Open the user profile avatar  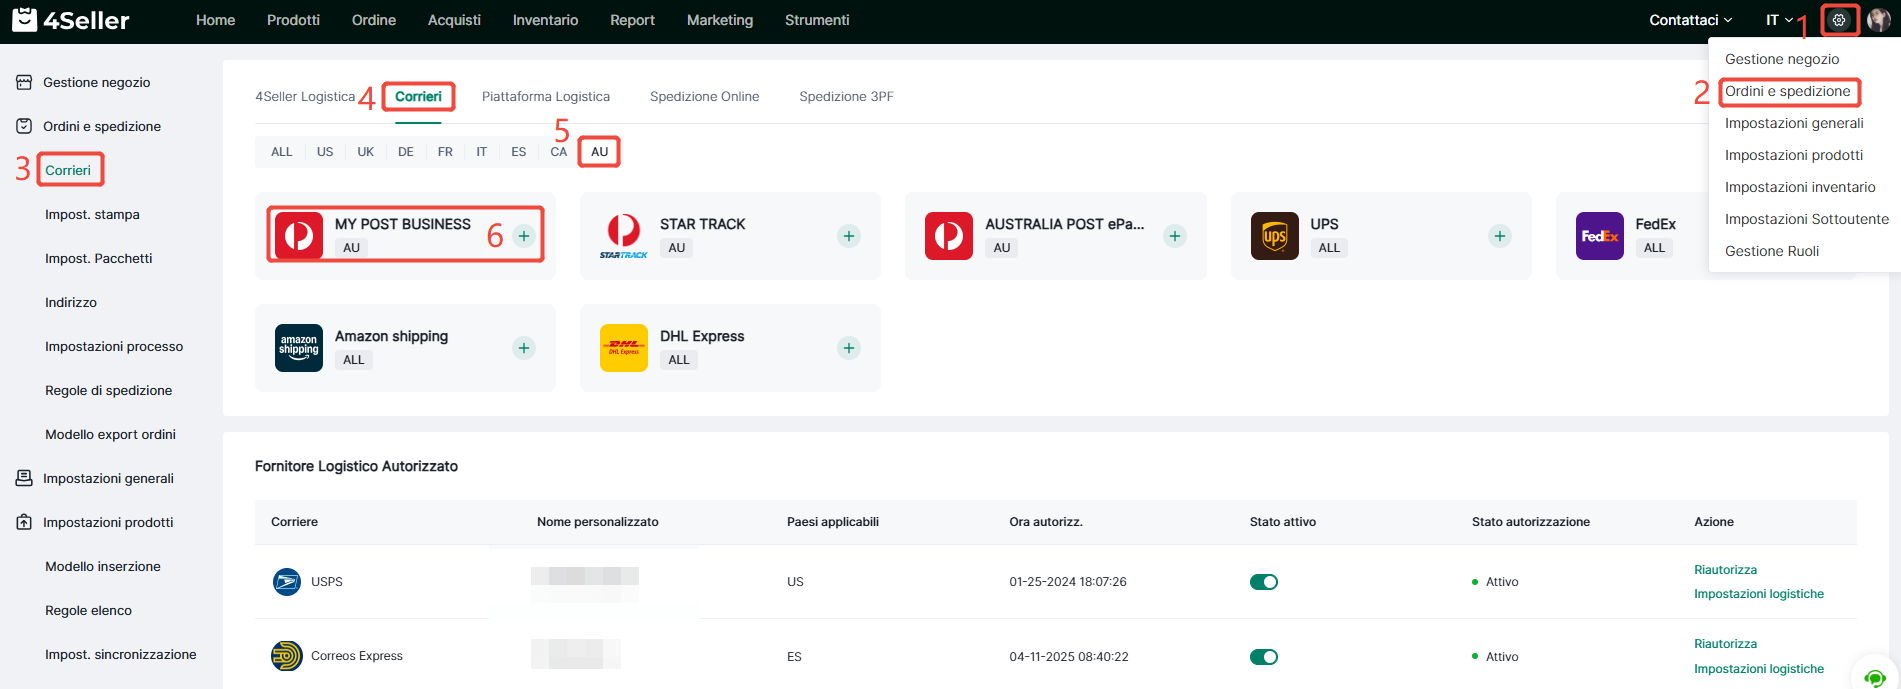(x=1879, y=20)
